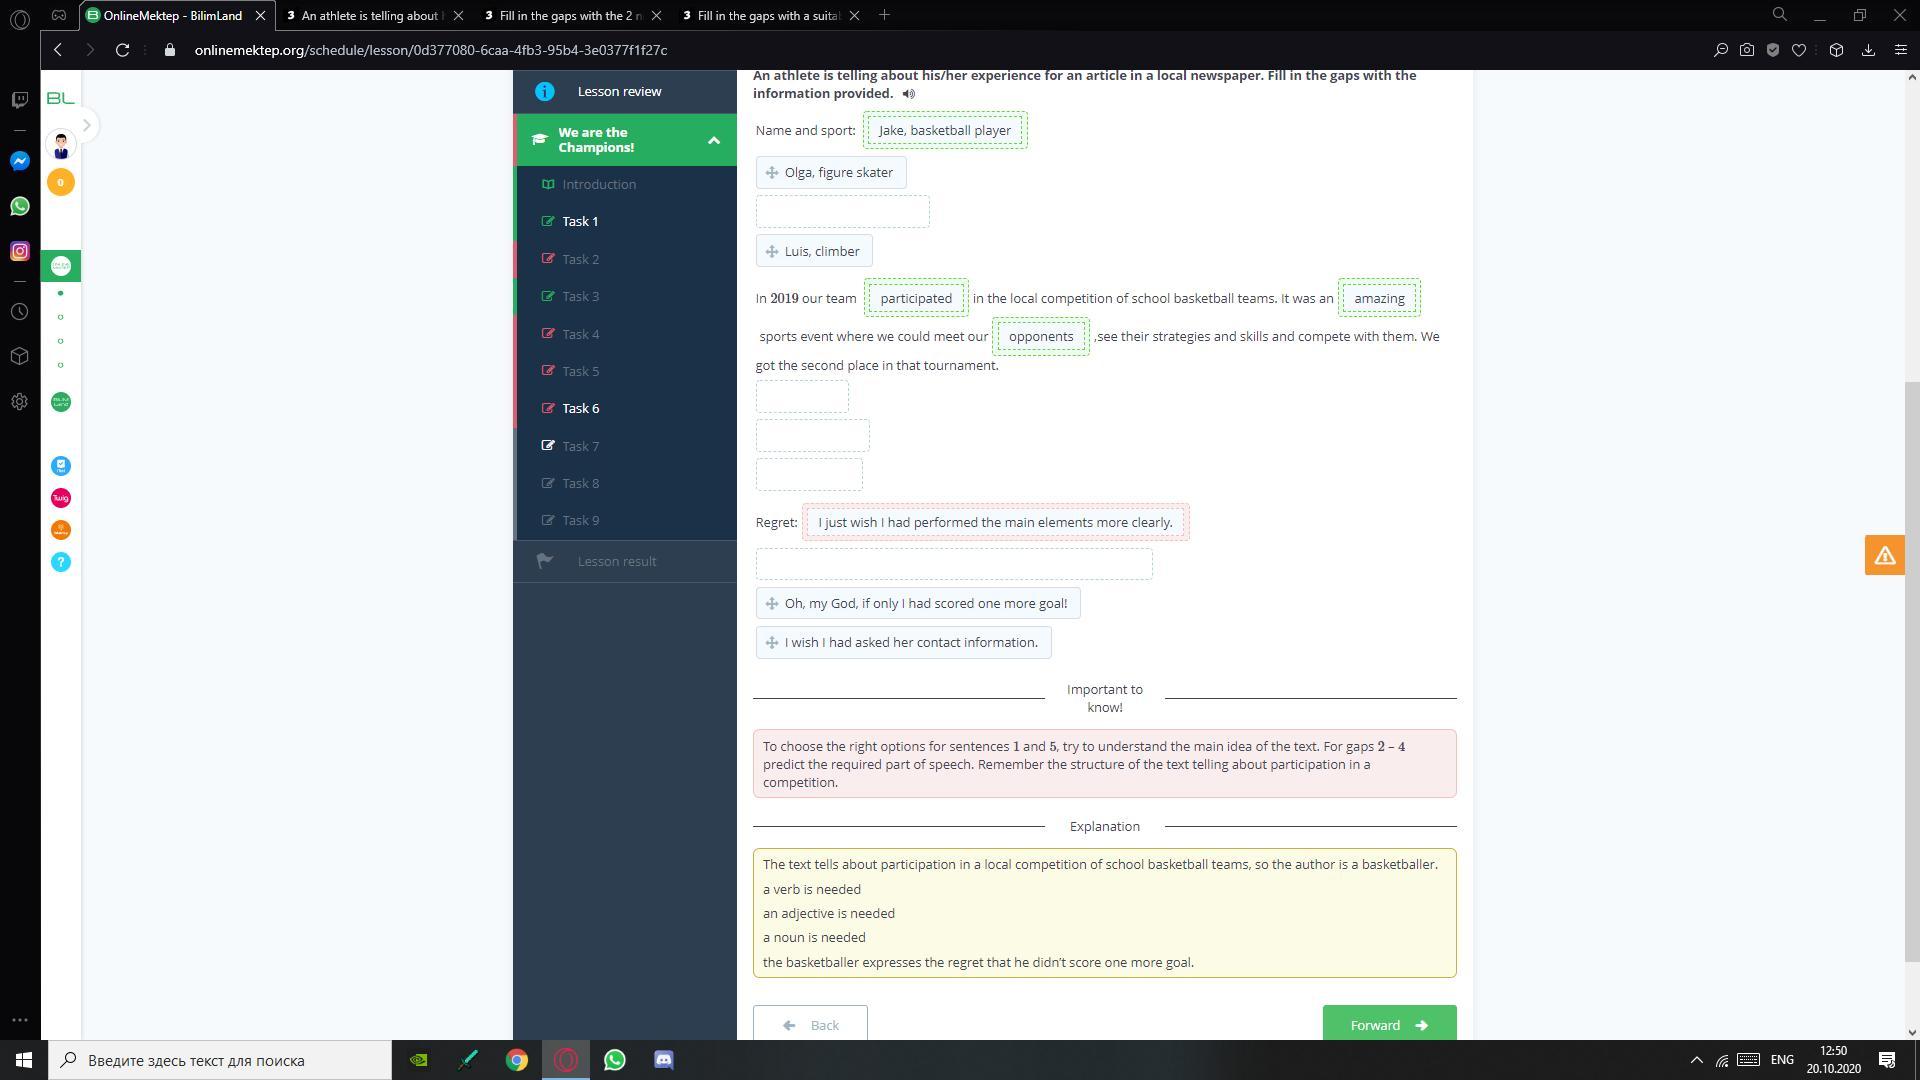Show hidden system tray icons
The height and width of the screenshot is (1080, 1920).
(1696, 1060)
